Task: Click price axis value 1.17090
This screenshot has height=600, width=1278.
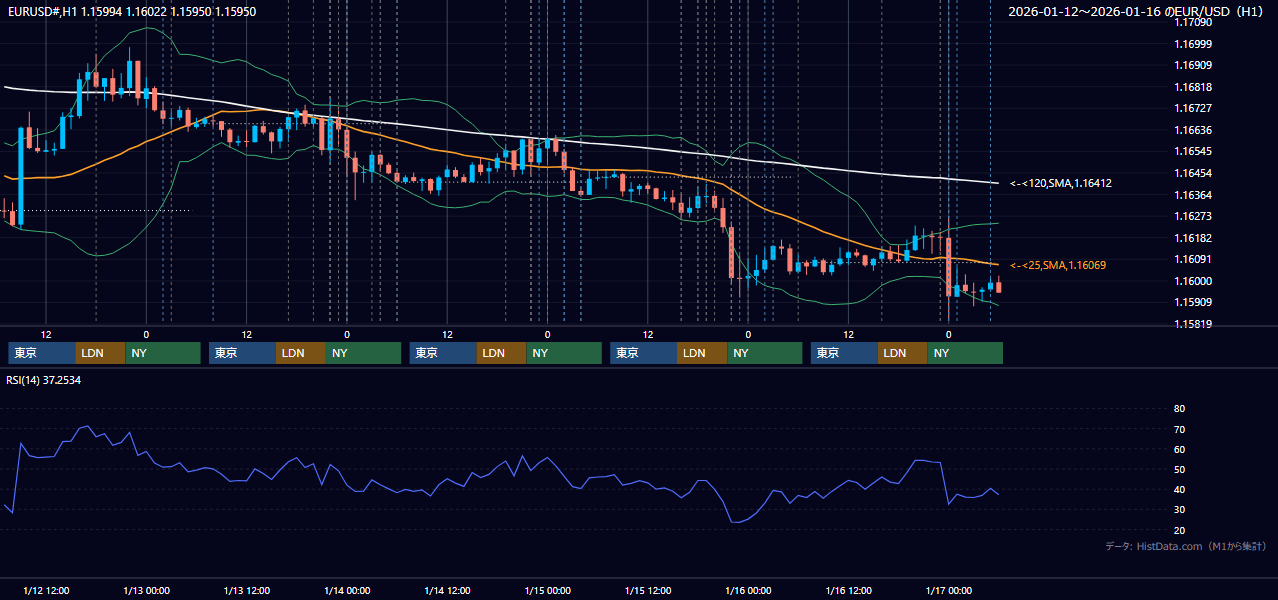Action: click(x=1192, y=22)
